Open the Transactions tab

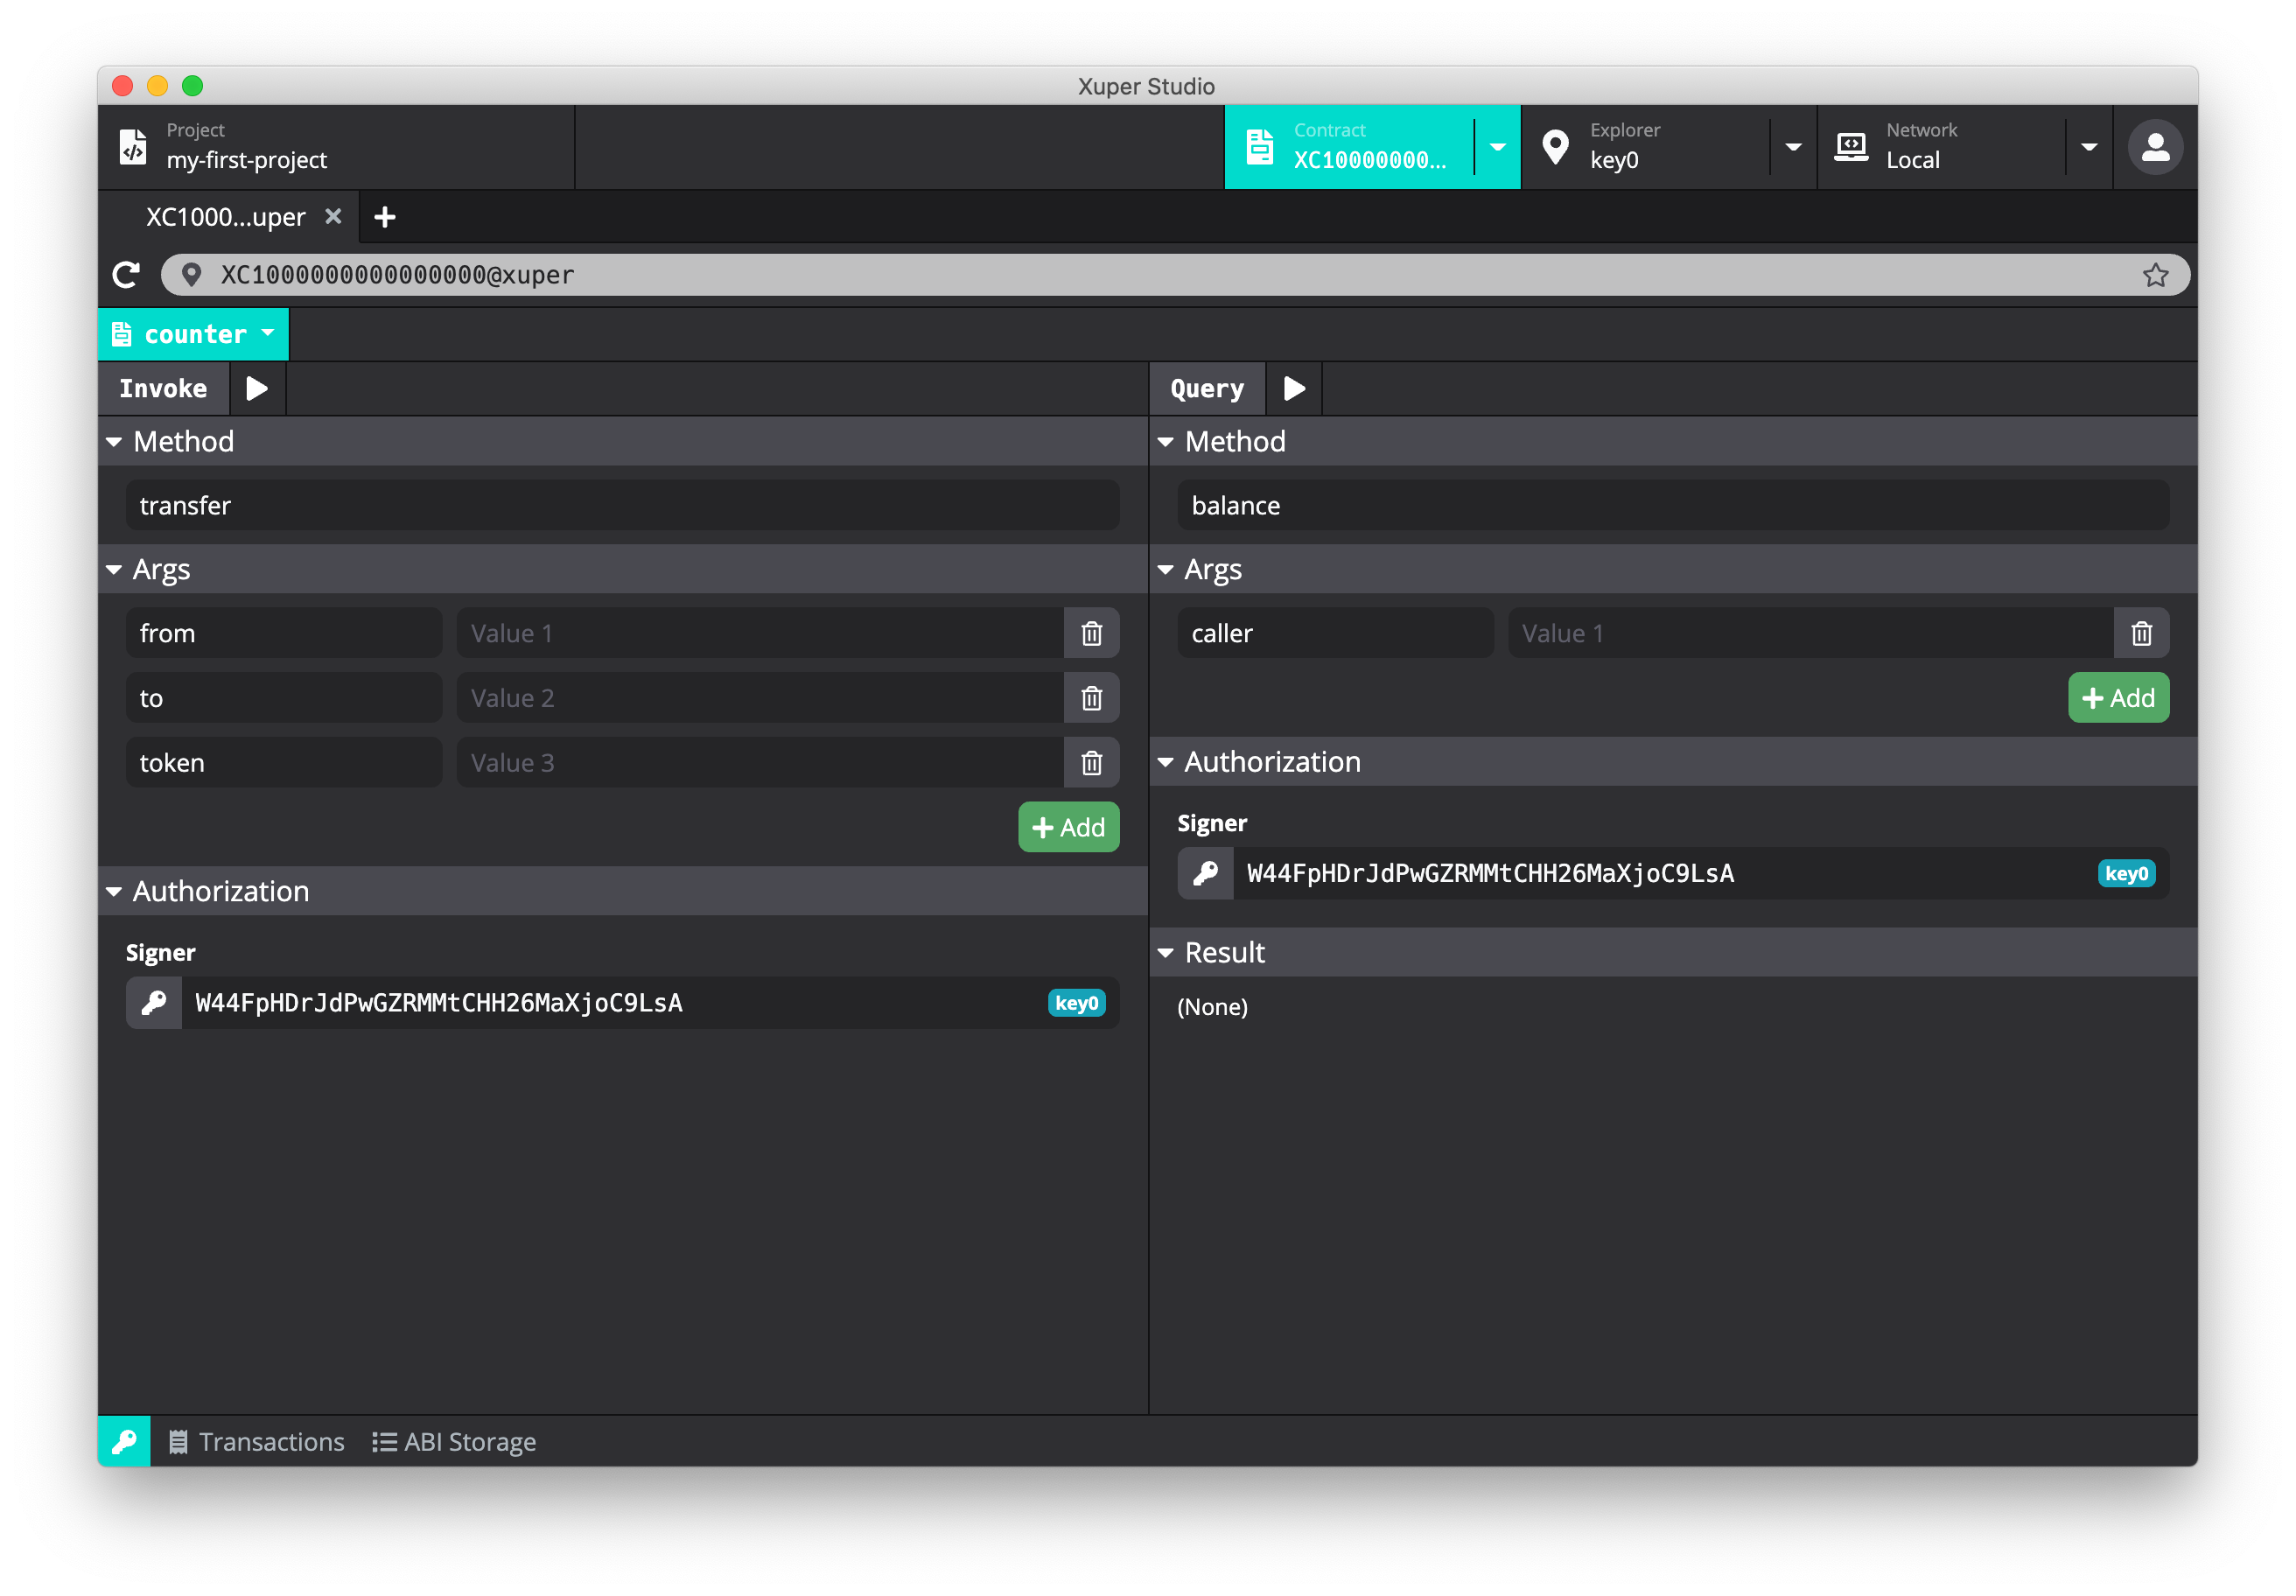(x=257, y=1441)
